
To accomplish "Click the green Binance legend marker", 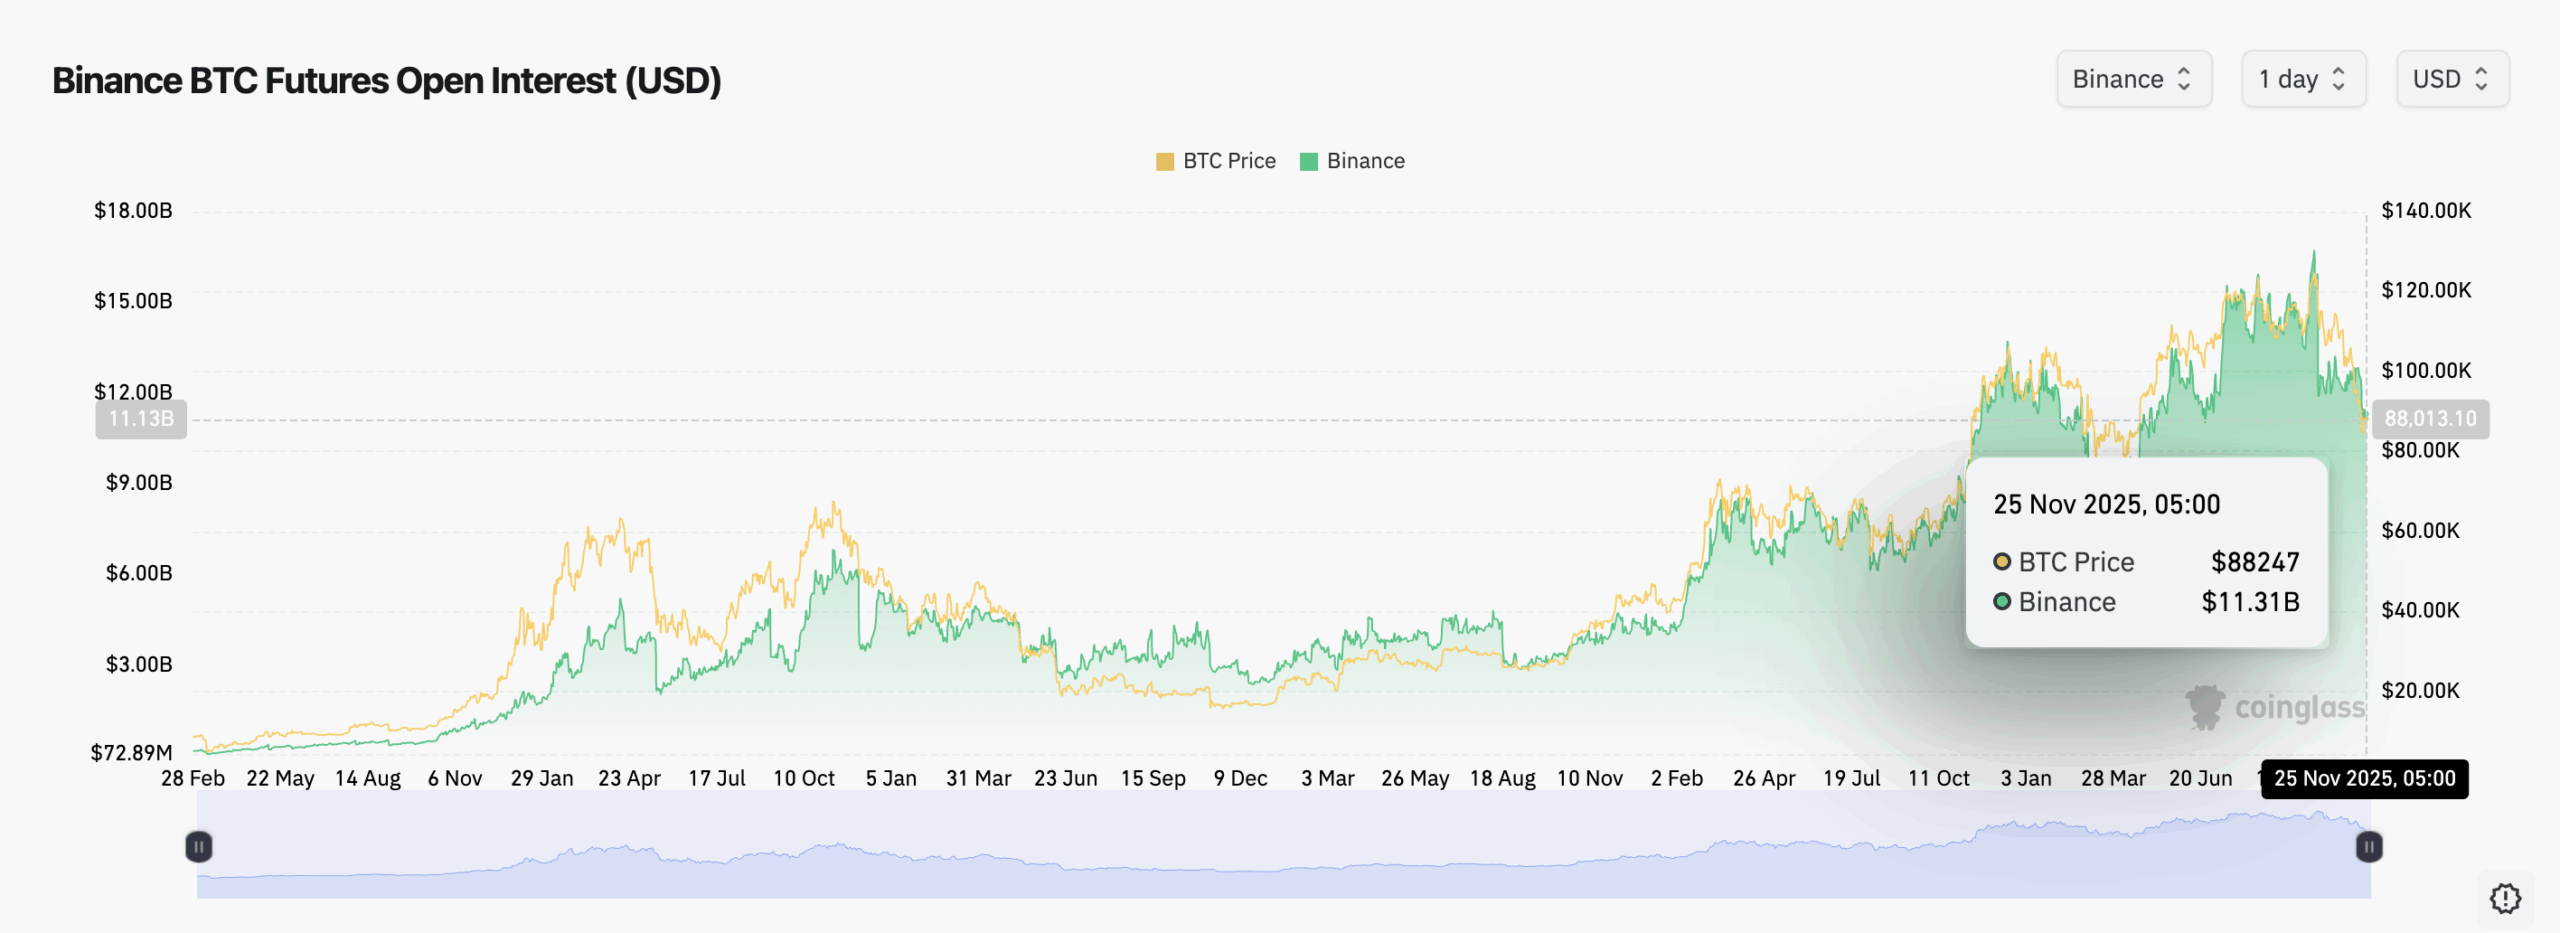I will (1307, 160).
